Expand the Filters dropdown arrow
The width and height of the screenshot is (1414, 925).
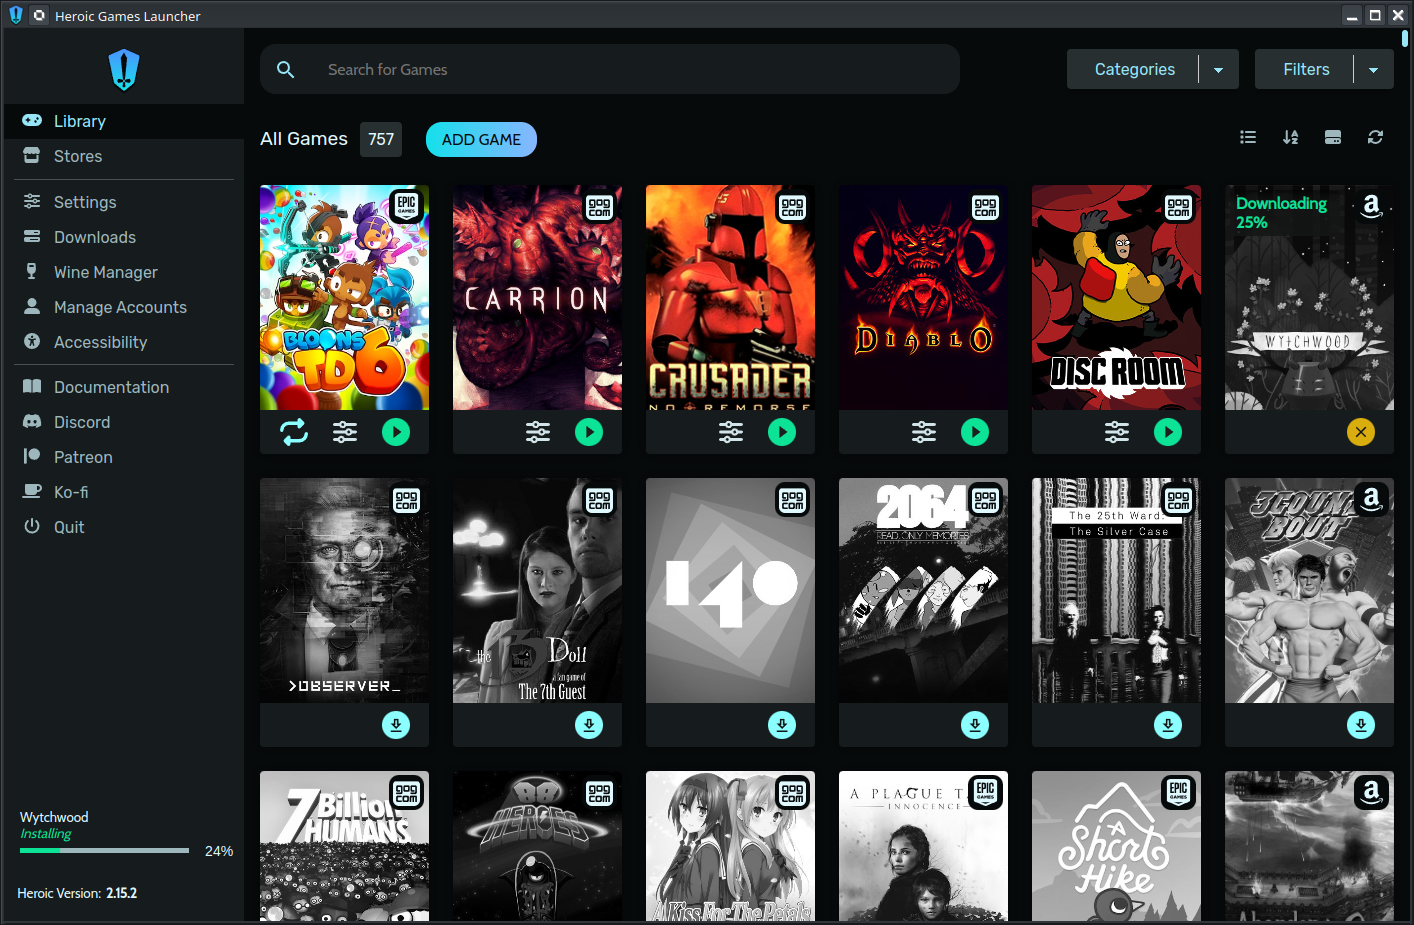1373,70
